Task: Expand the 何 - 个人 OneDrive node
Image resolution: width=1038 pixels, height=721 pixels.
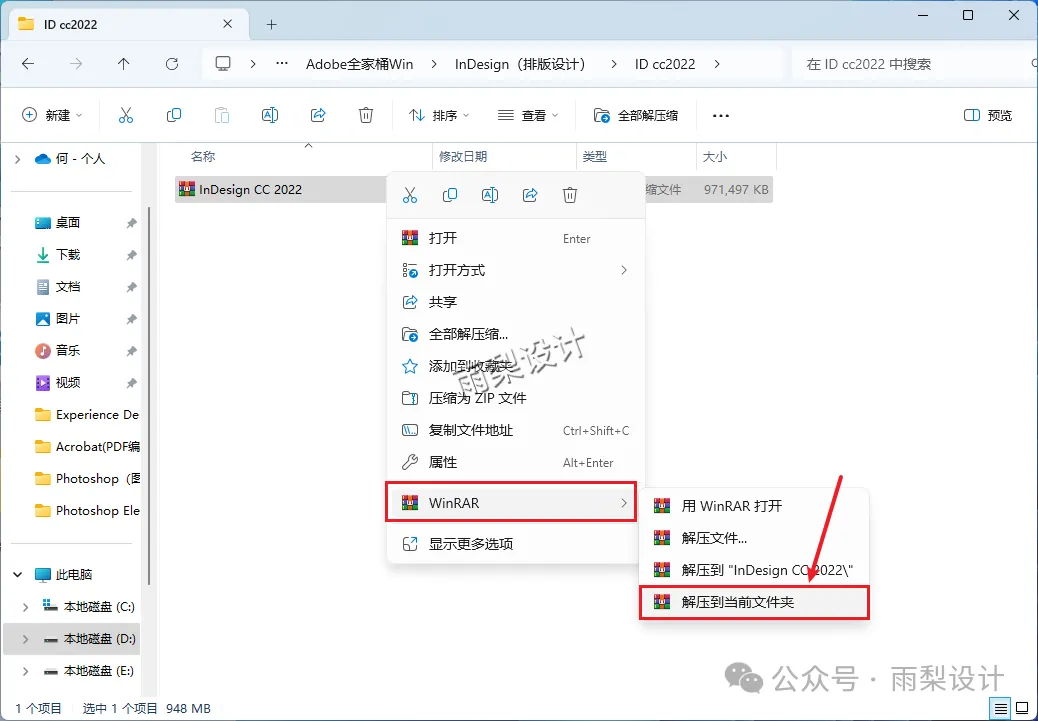Action: point(18,159)
